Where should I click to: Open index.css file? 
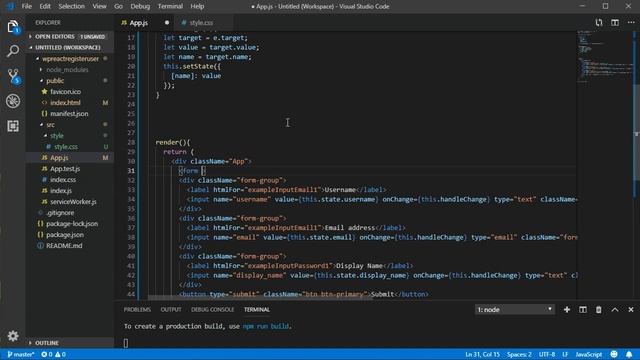tap(63, 180)
